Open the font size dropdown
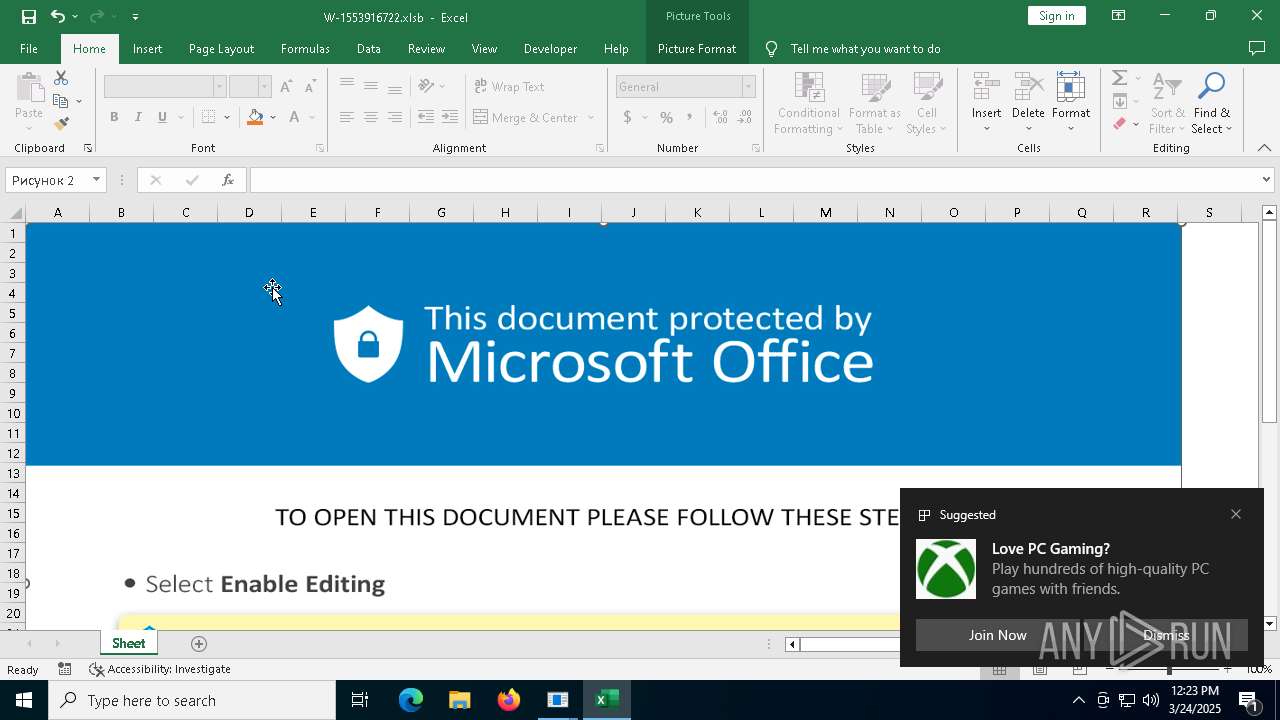 point(264,87)
